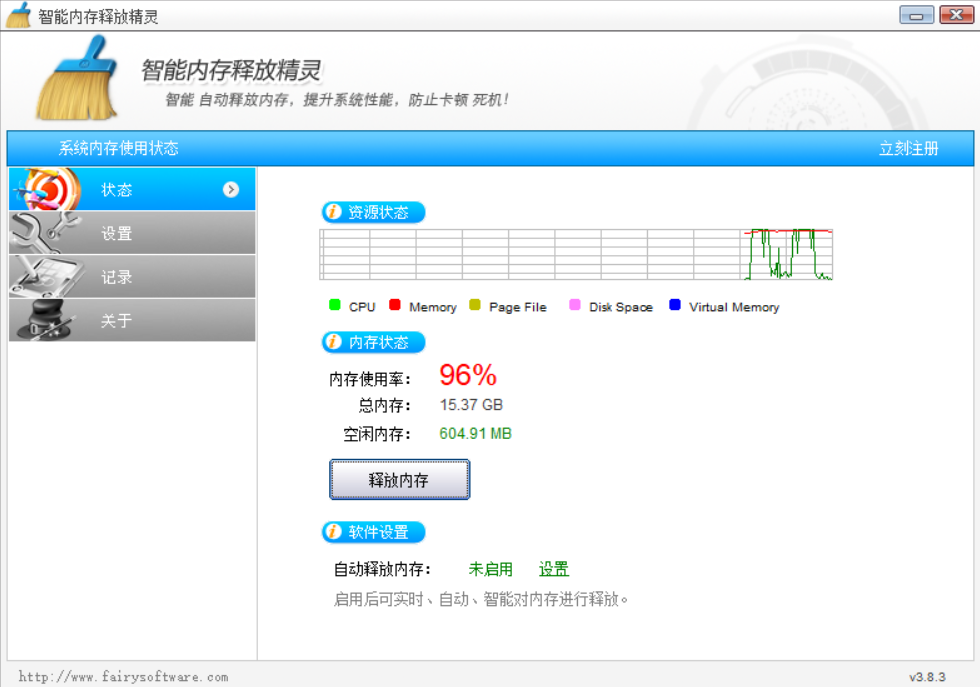Click the info icon on the 资源状态 label
The width and height of the screenshot is (980, 687).
point(335,212)
